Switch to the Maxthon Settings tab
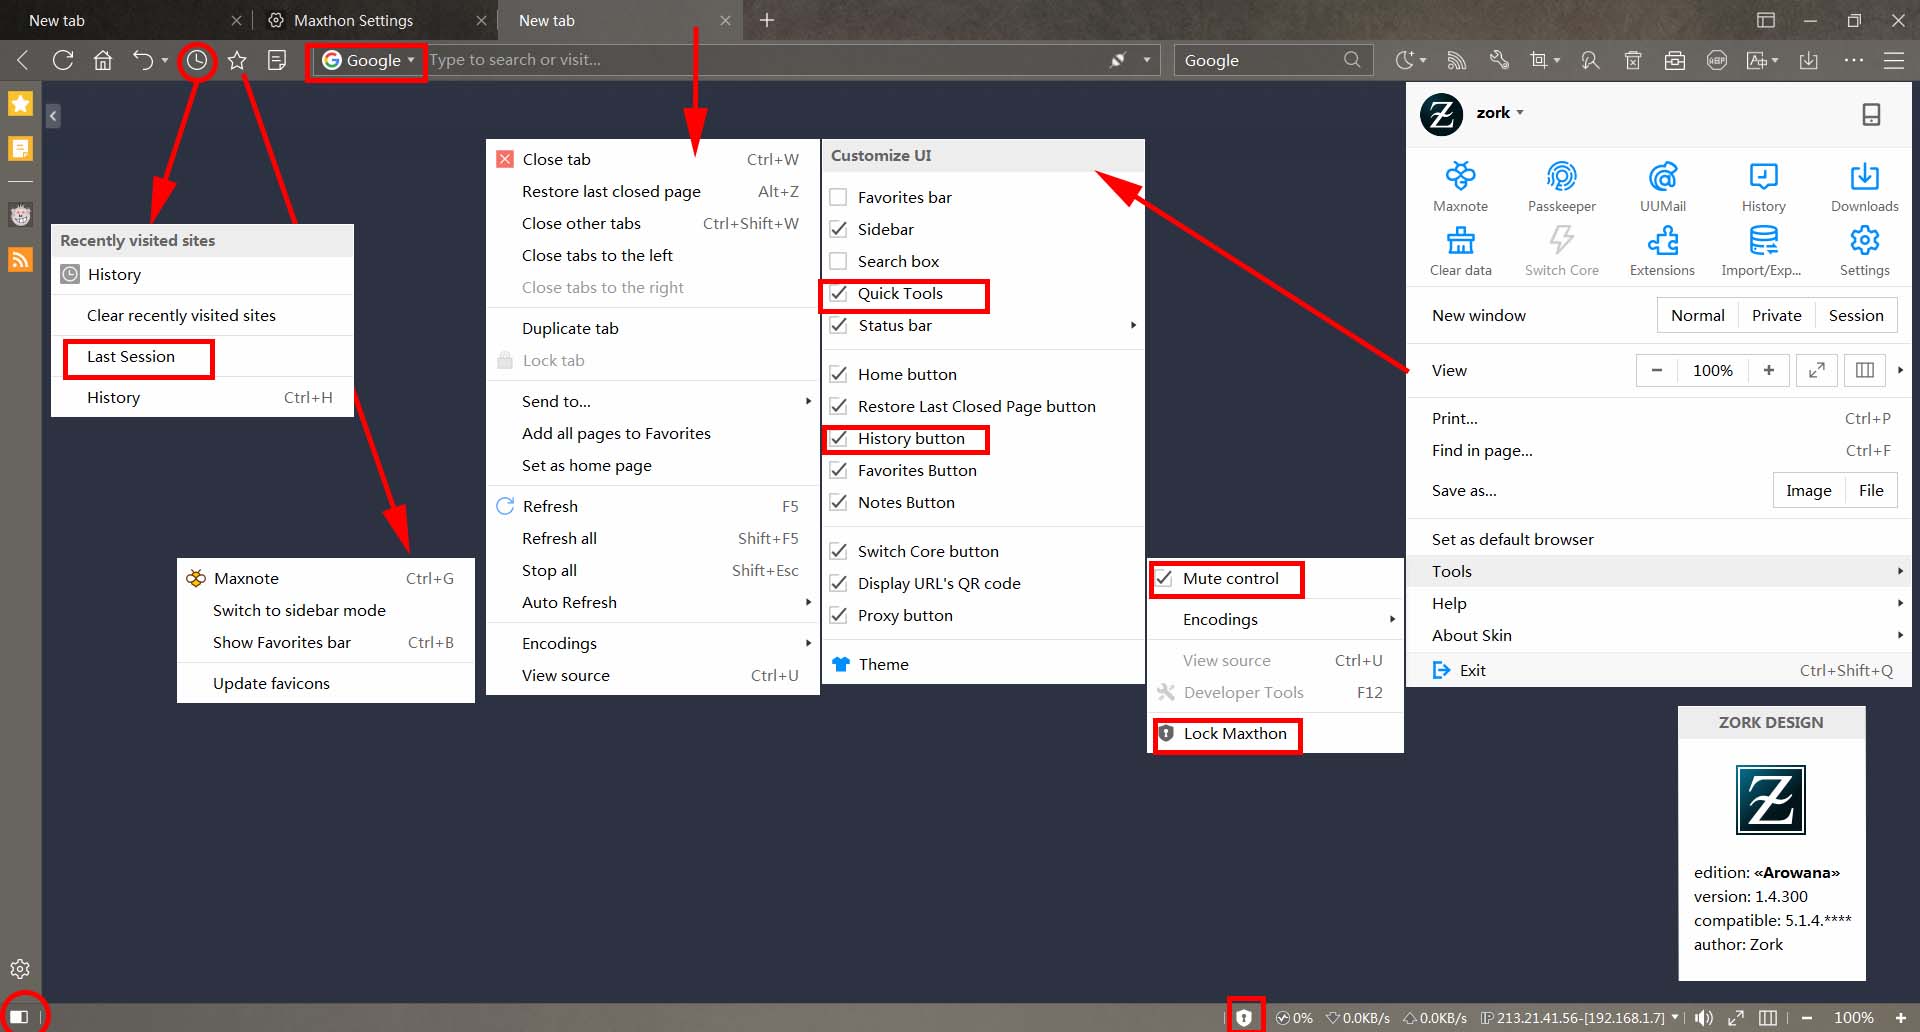 375,20
